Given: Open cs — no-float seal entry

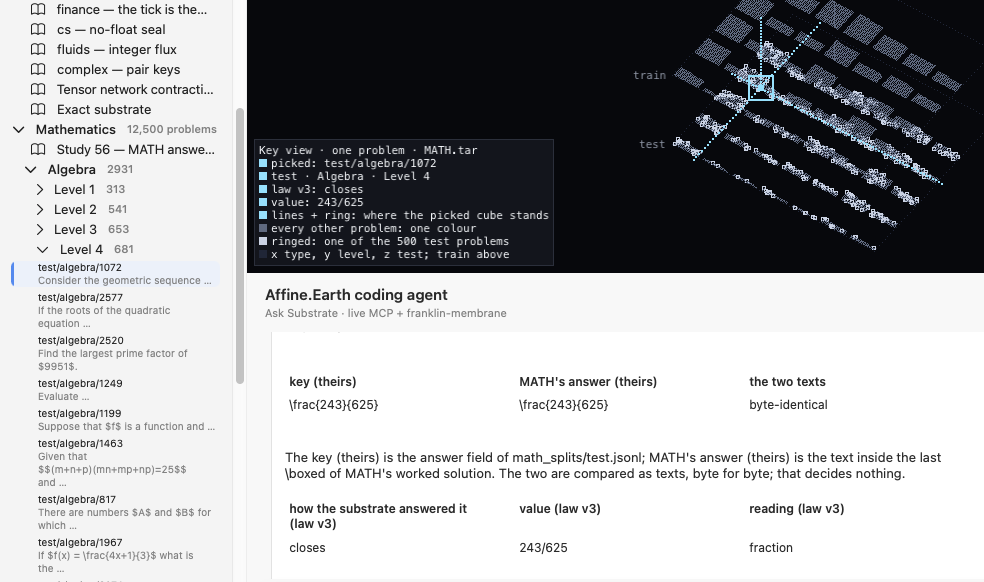Looking at the screenshot, I should (x=111, y=30).
